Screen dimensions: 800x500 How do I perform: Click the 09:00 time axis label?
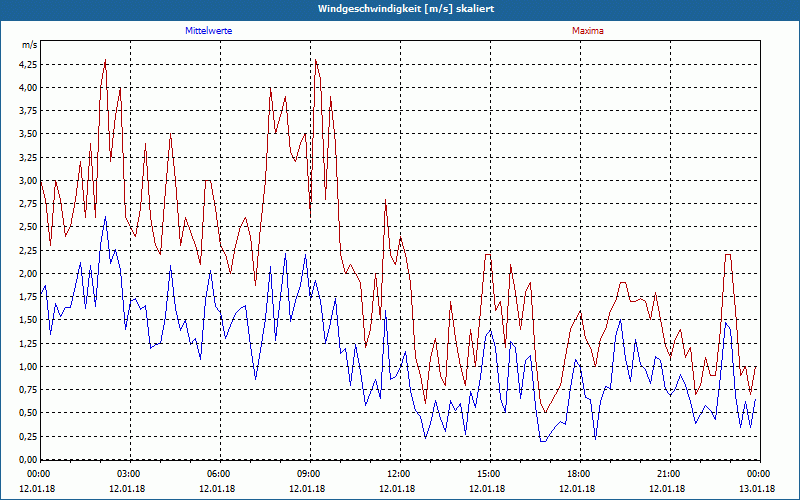pyautogui.click(x=310, y=474)
